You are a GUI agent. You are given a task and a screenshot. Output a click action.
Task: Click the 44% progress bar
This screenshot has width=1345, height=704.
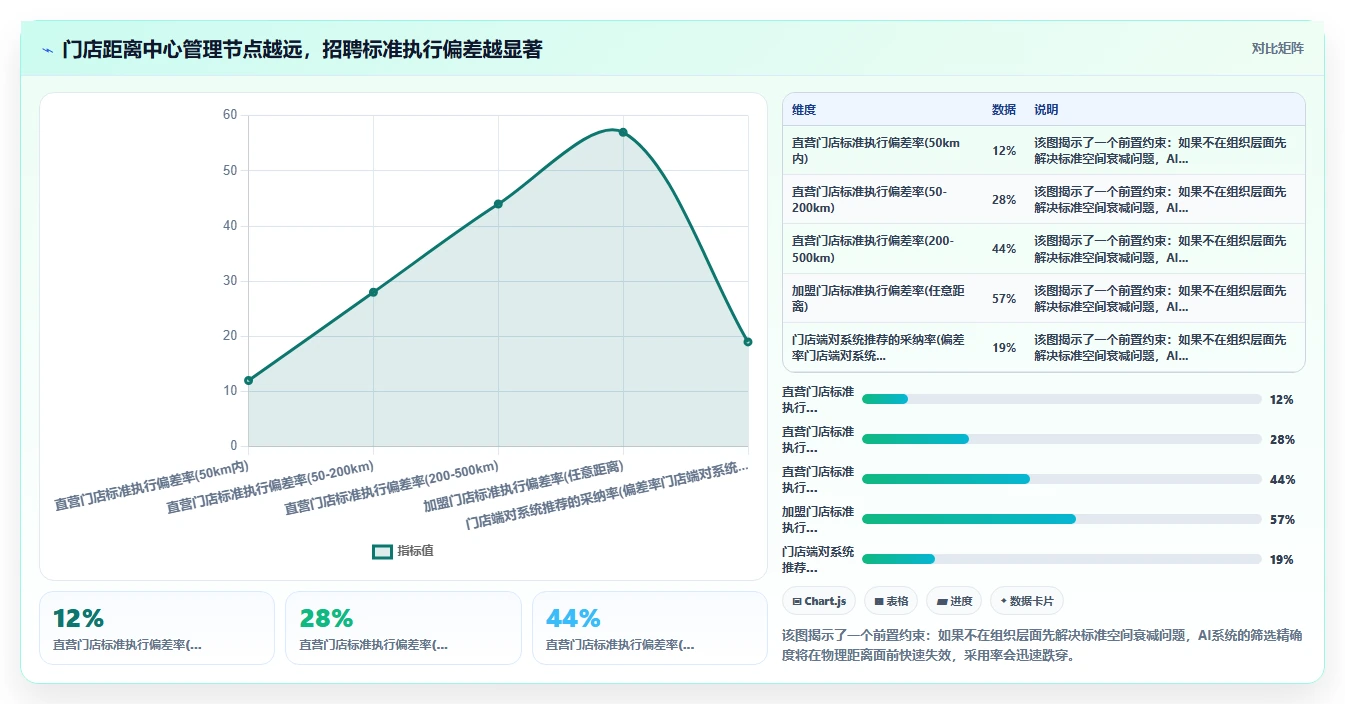click(1062, 479)
